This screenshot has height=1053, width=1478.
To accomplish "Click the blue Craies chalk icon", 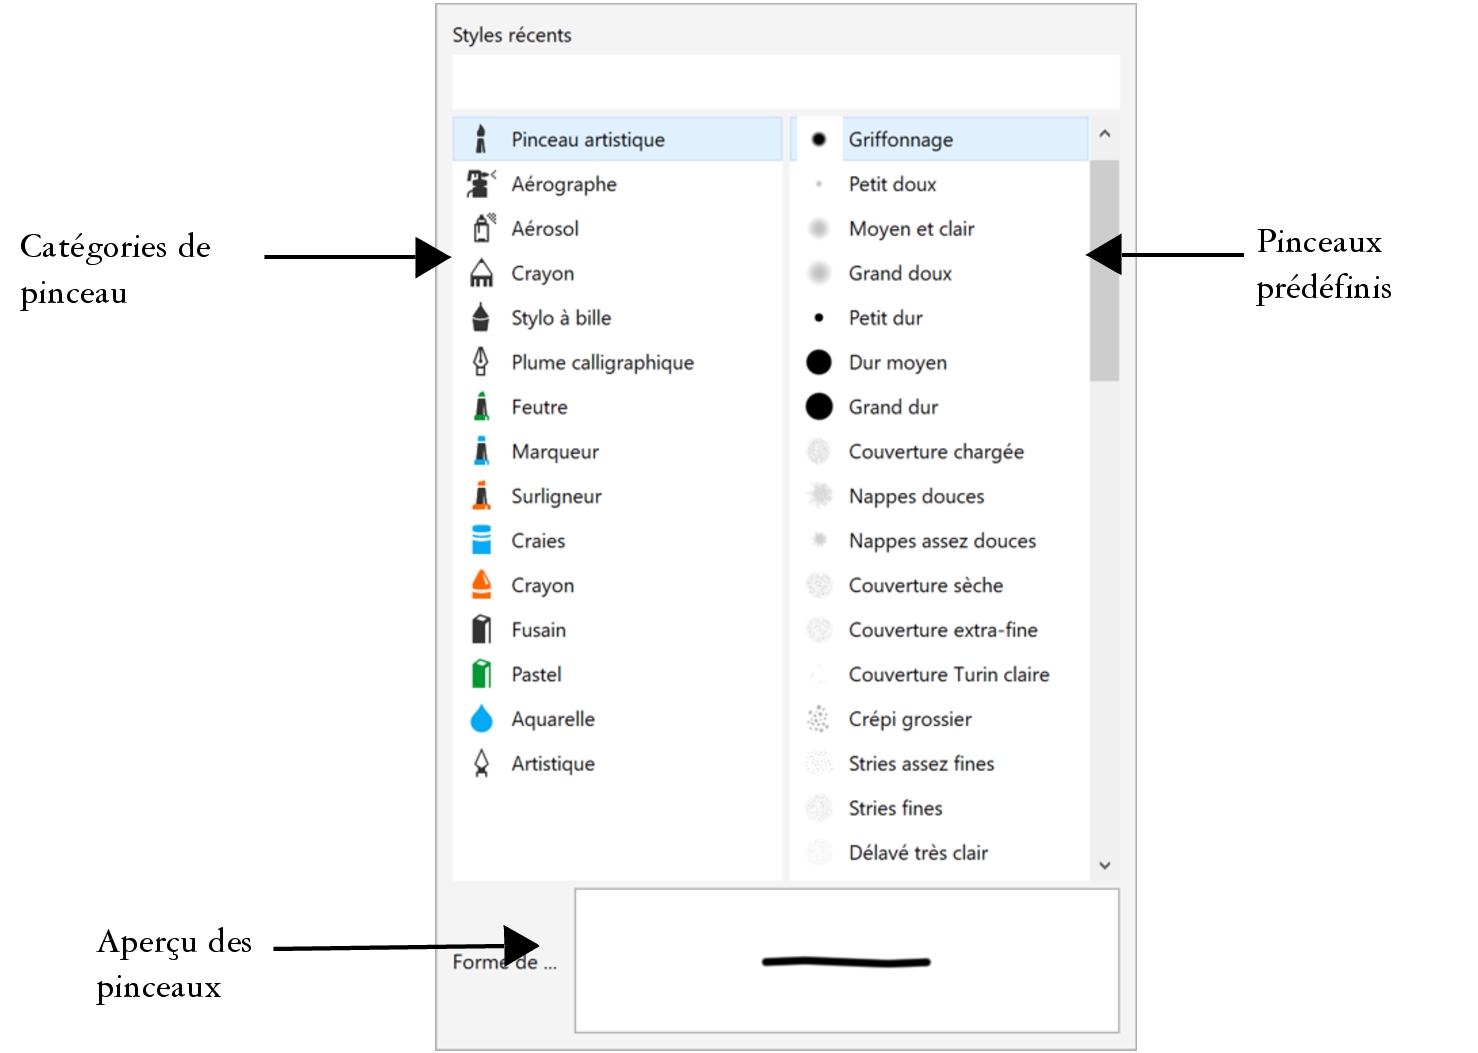I will (481, 541).
